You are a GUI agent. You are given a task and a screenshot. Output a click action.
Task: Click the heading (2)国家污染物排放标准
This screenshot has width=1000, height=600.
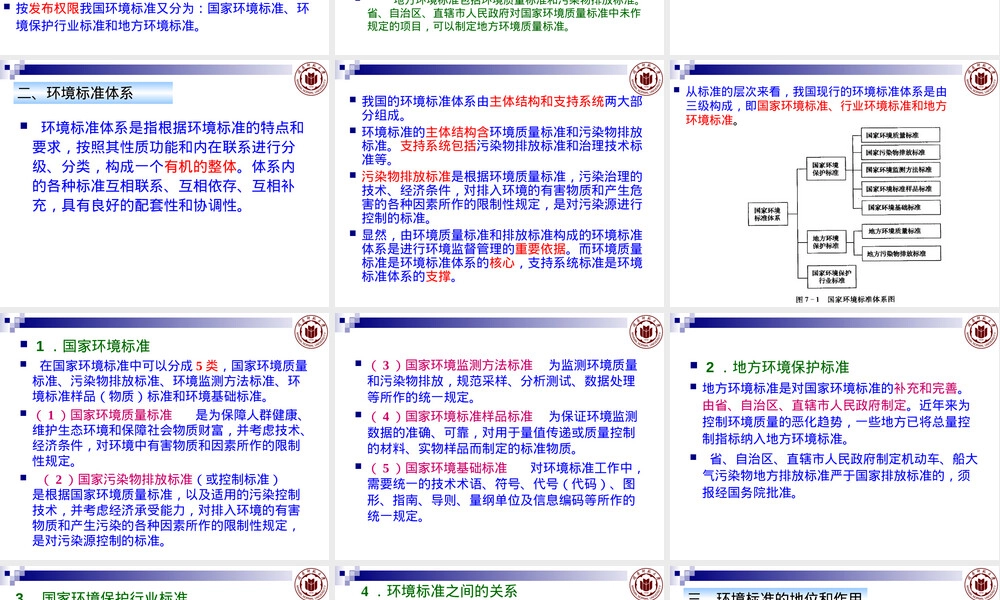(117, 479)
